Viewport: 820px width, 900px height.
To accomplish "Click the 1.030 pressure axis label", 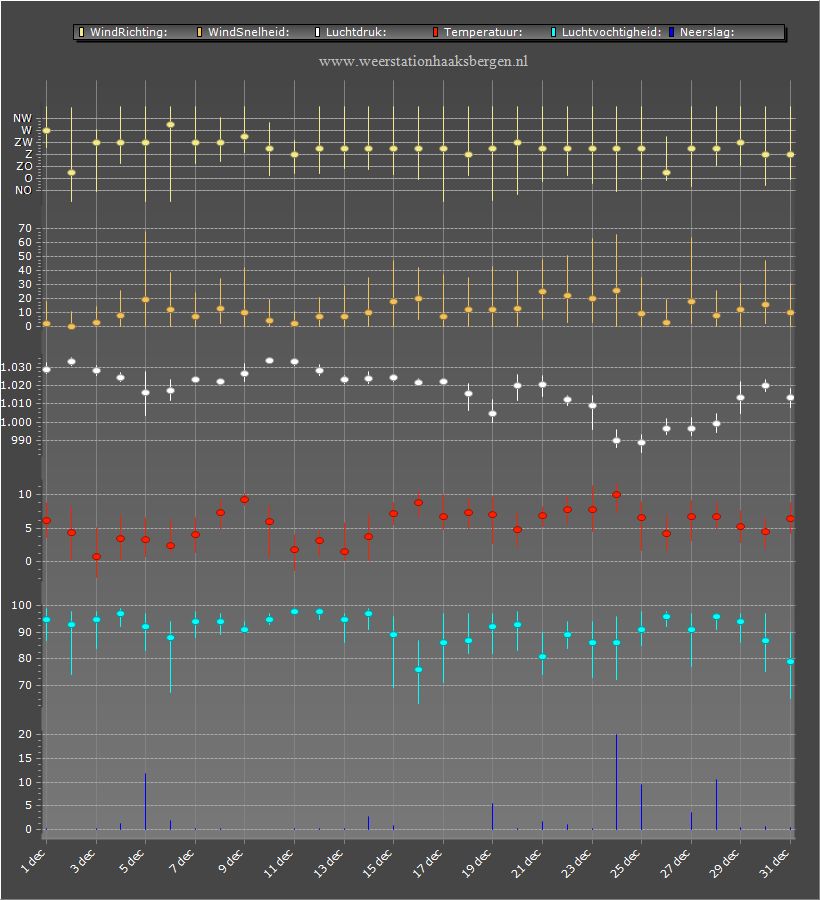I will pyautogui.click(x=16, y=367).
